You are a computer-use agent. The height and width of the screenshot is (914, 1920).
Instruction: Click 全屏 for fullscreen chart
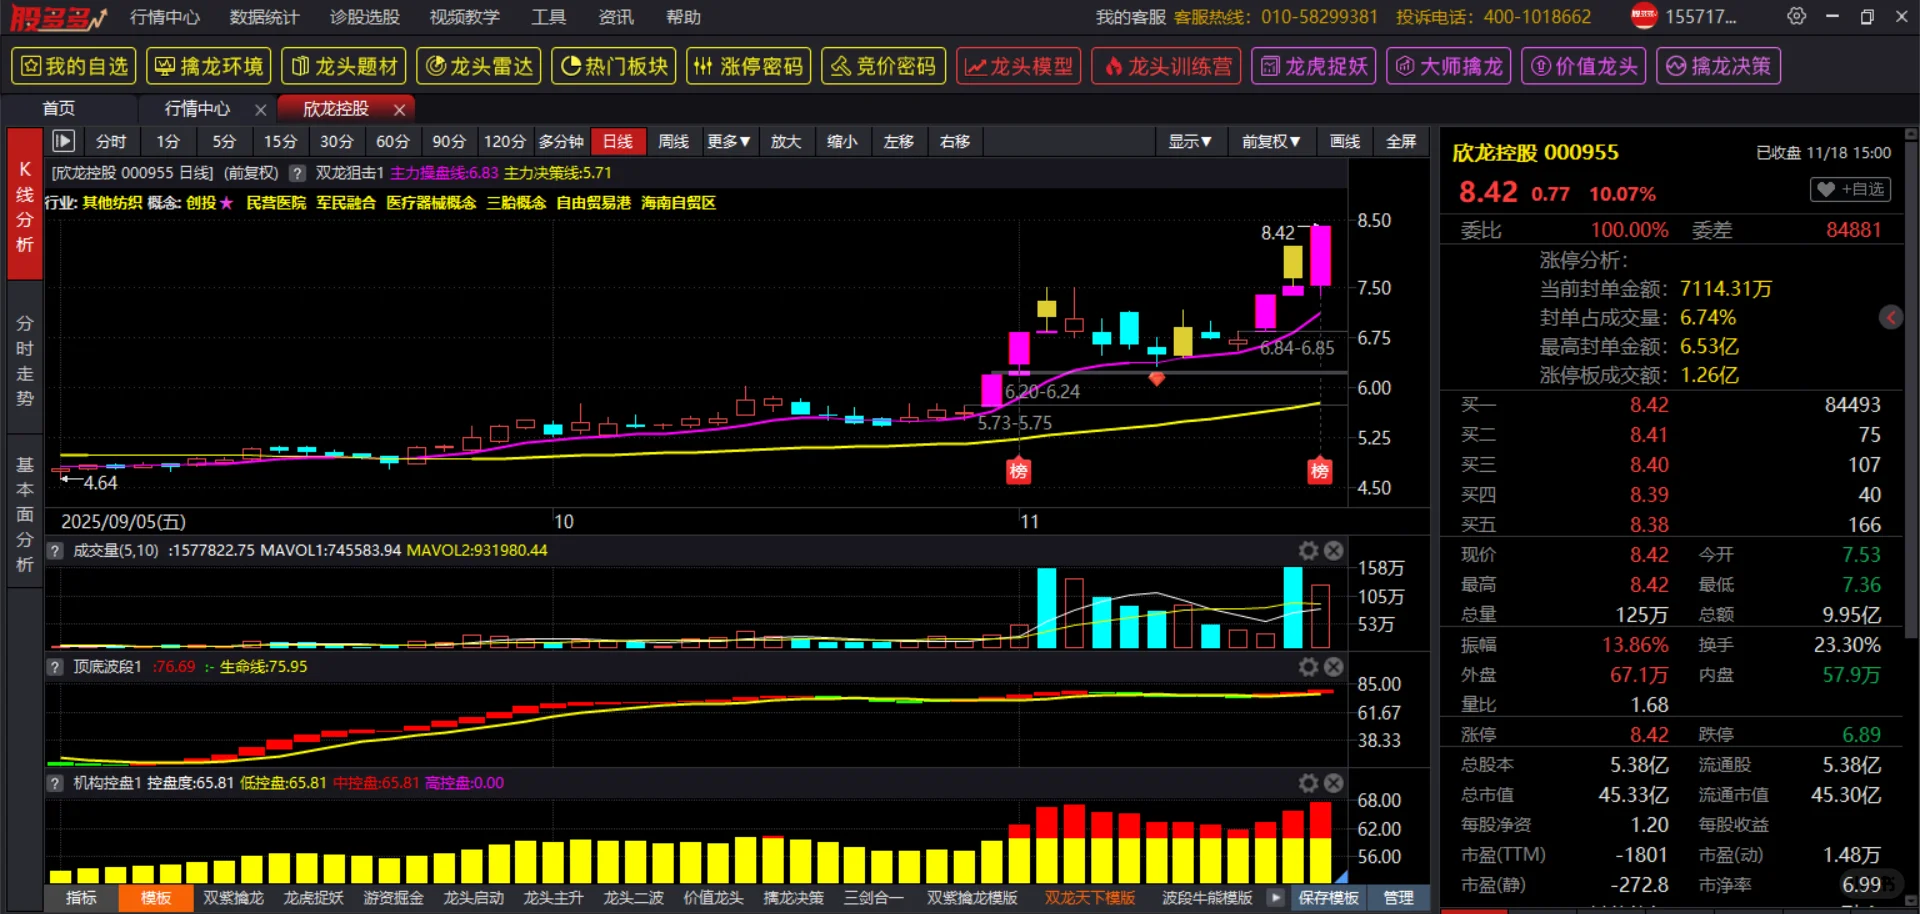click(1401, 142)
